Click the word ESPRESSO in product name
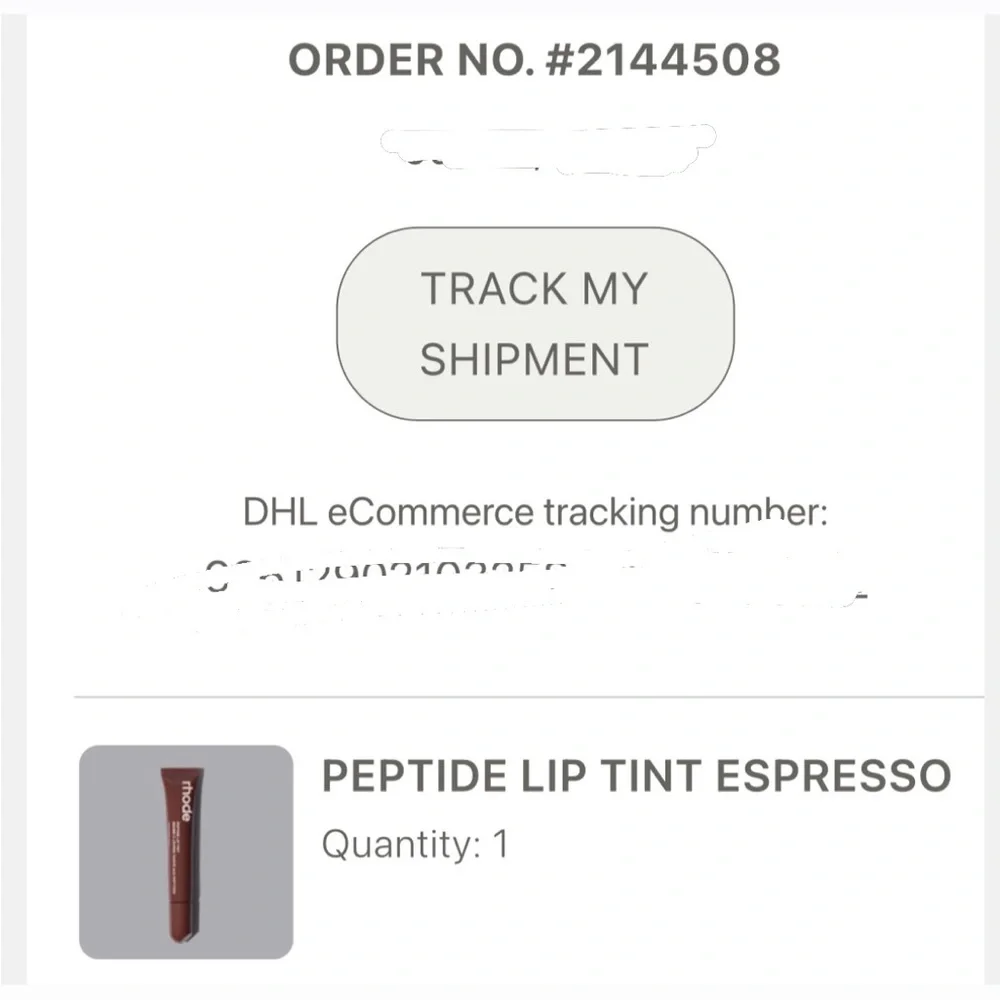Screen dimensions: 1000x1000 click(x=834, y=776)
